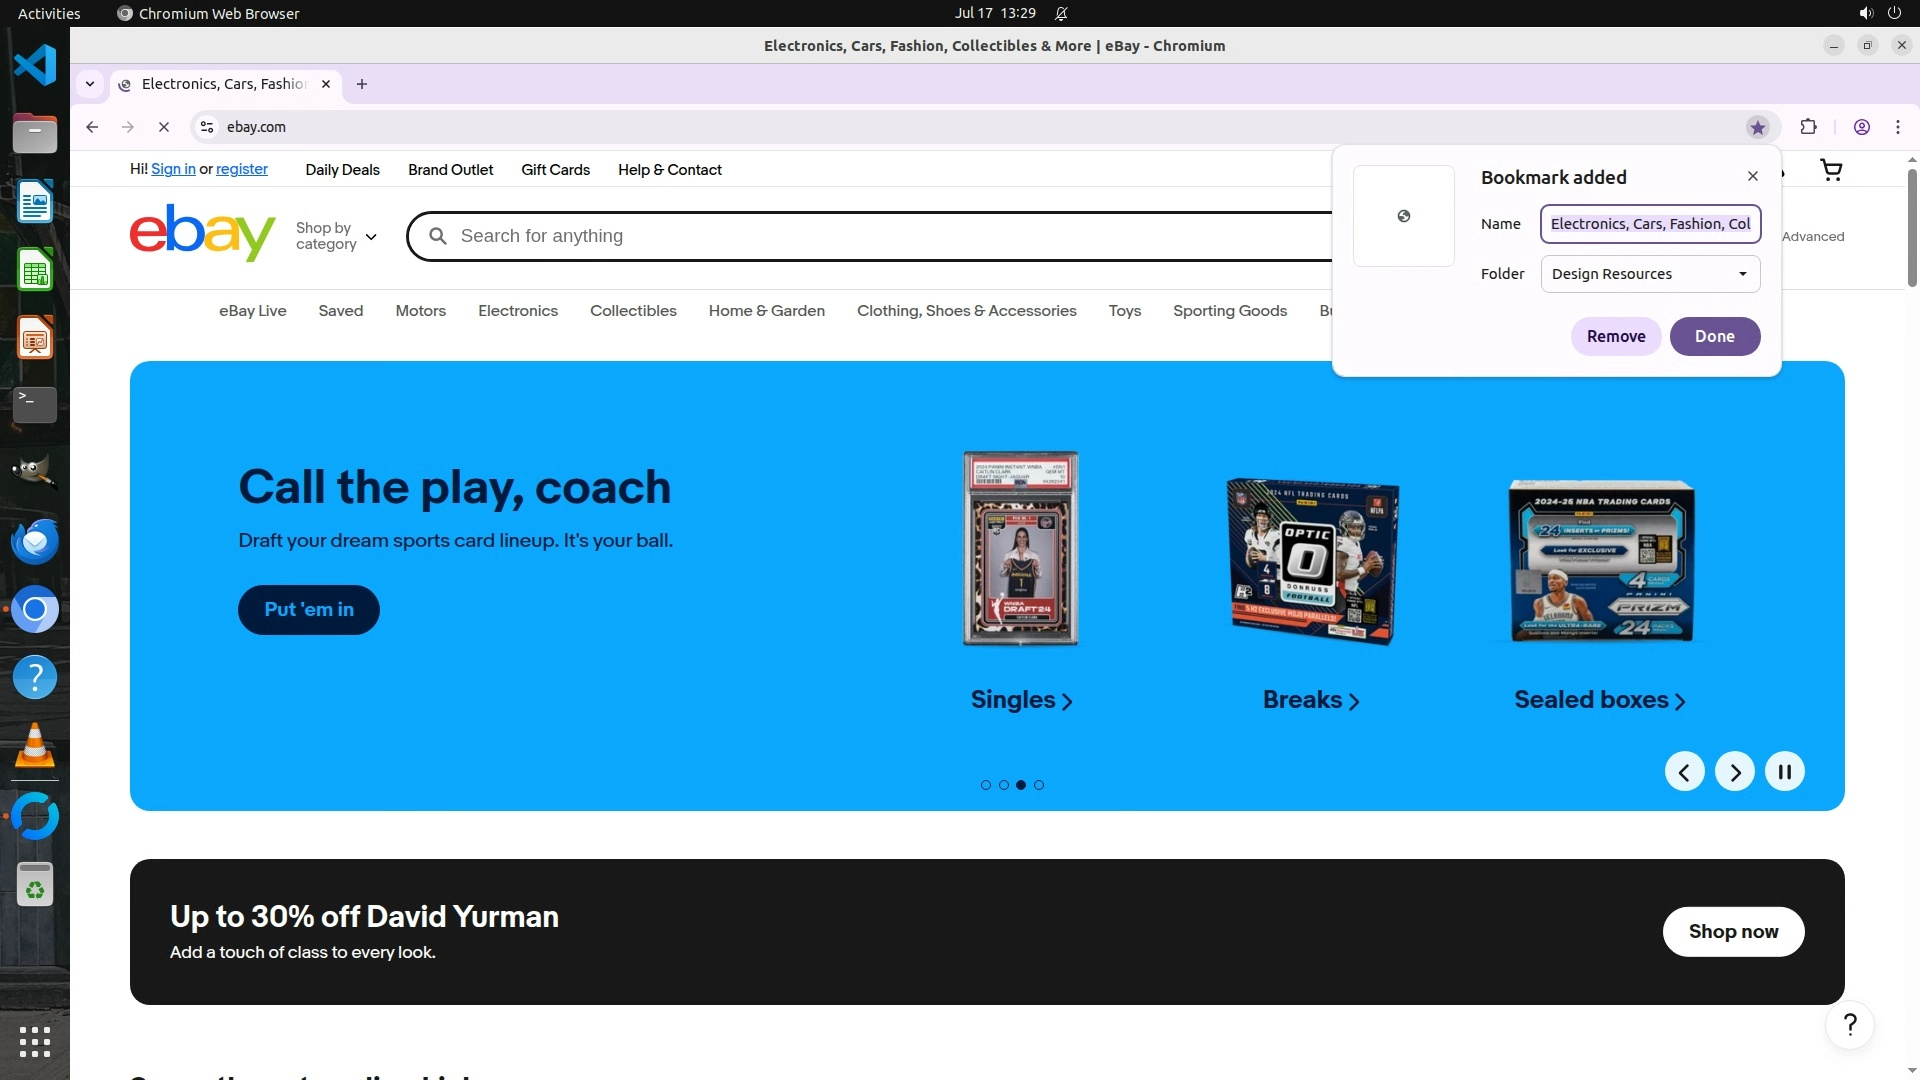
Task: Click the bookmark star icon
Action: point(1757,127)
